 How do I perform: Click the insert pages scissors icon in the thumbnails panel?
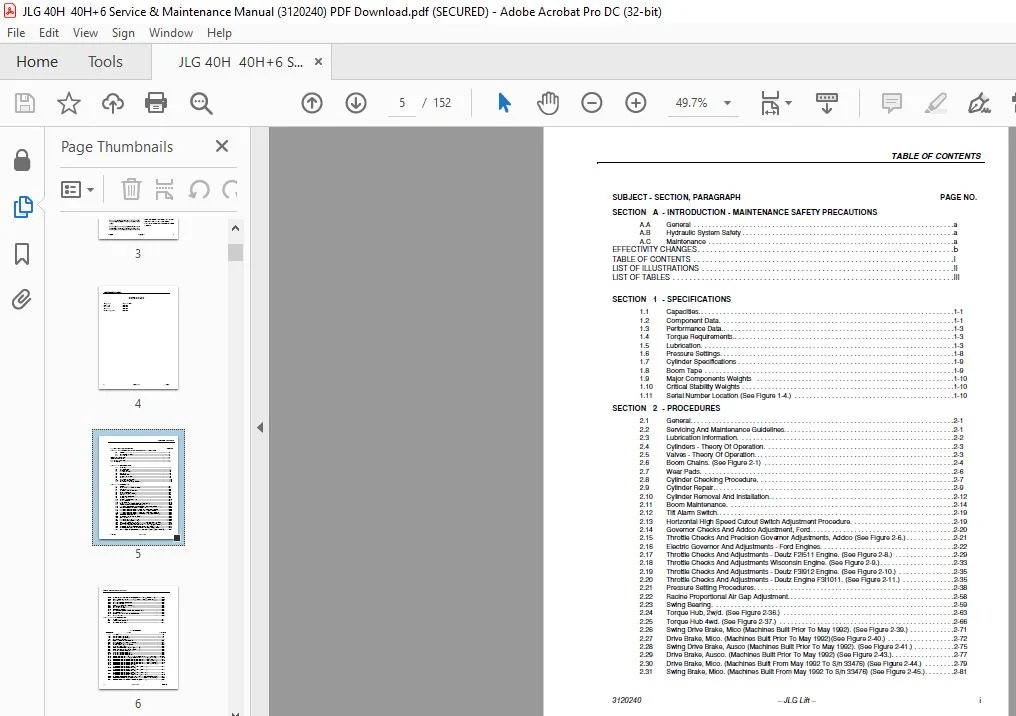tap(165, 189)
